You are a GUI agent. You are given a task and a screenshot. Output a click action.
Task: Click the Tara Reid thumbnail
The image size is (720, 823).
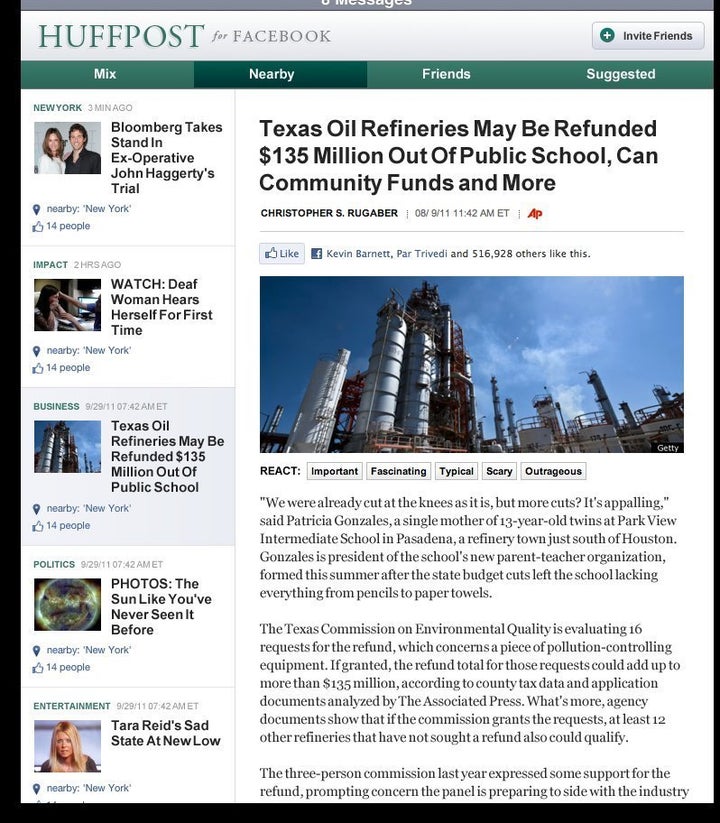[67, 746]
